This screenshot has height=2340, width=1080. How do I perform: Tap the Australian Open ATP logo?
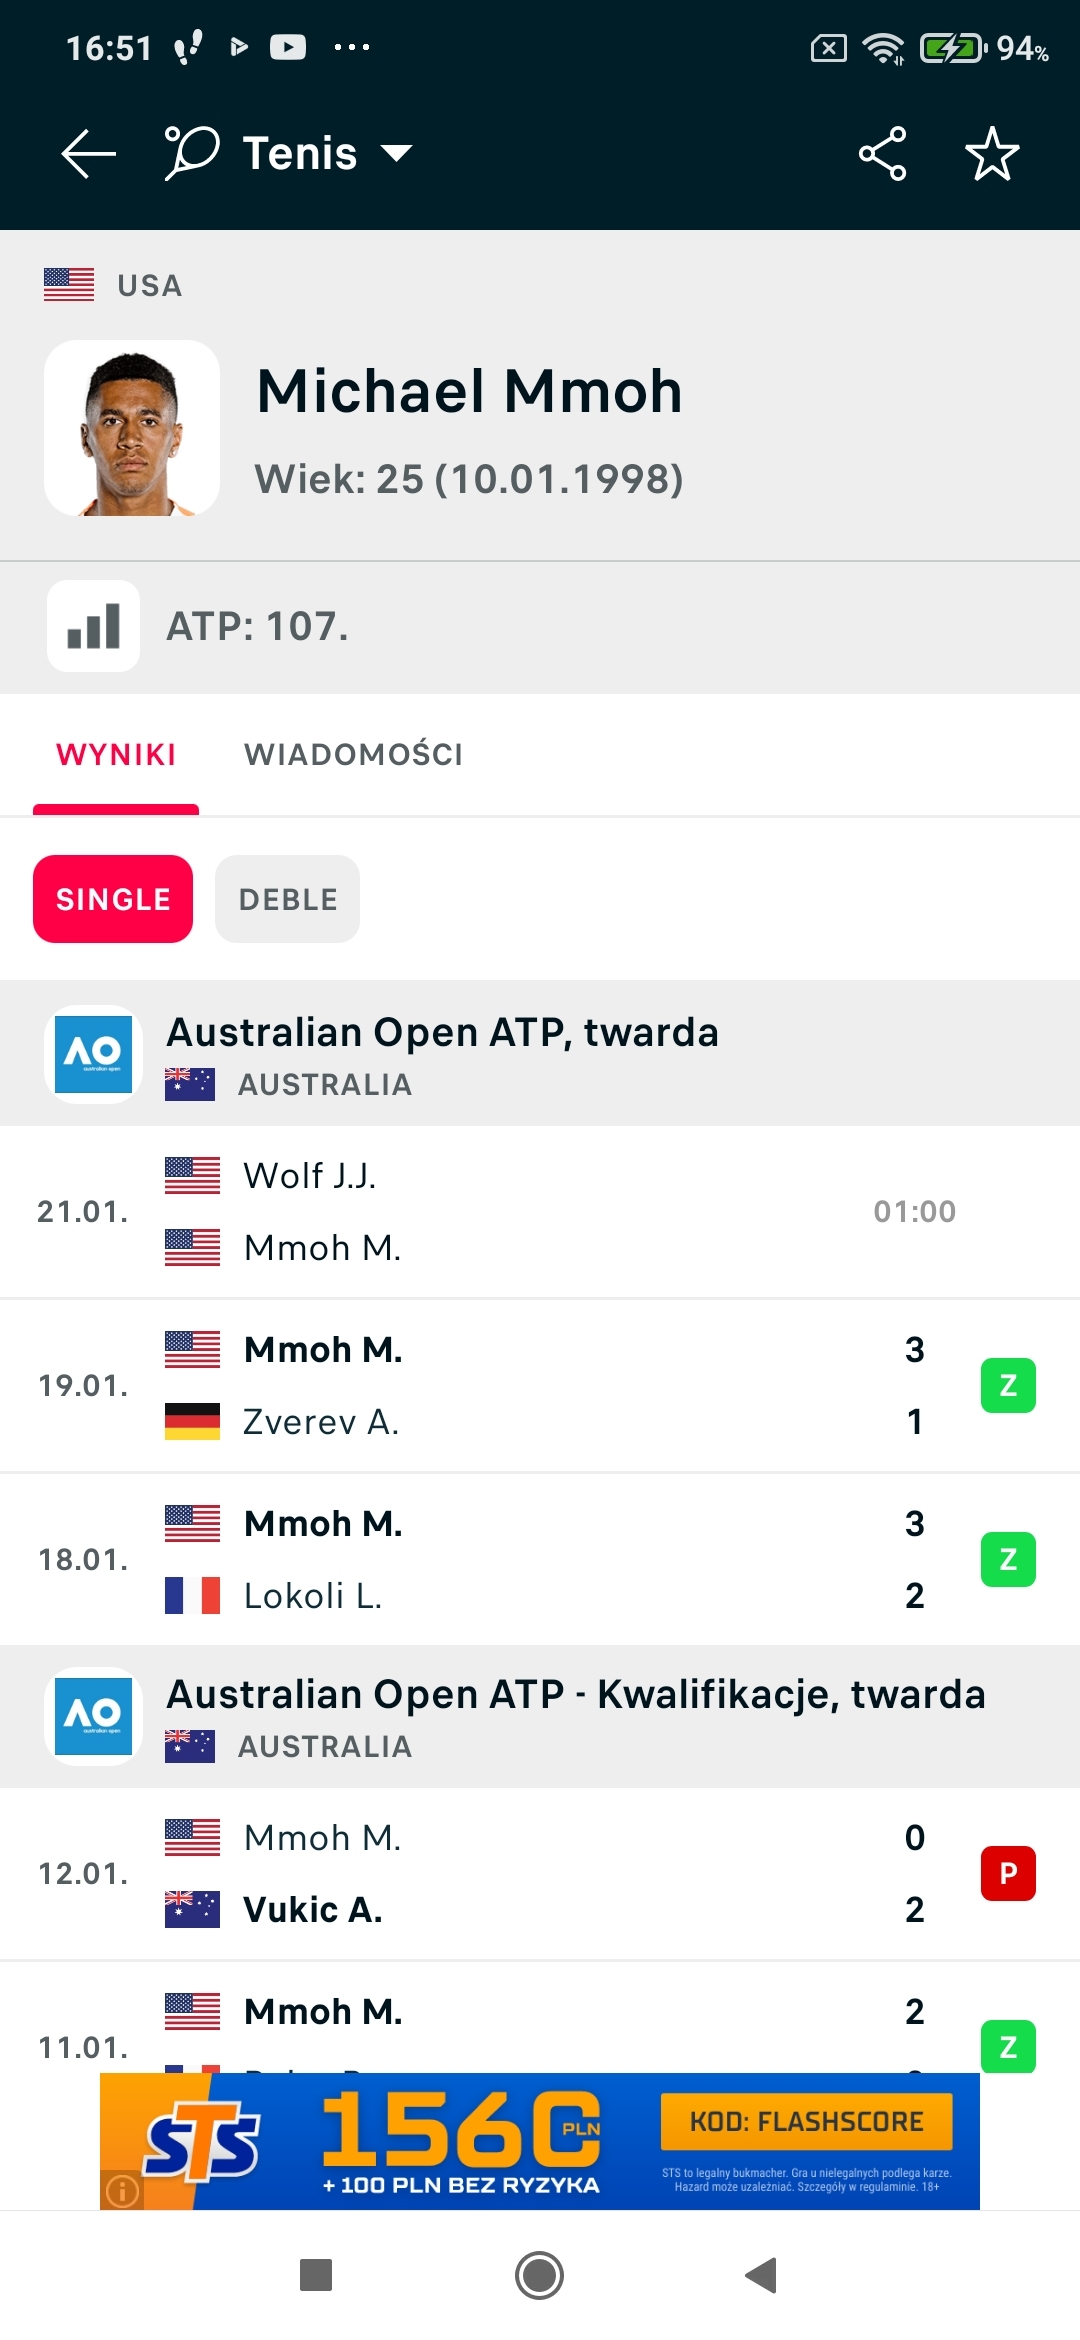pos(94,1054)
